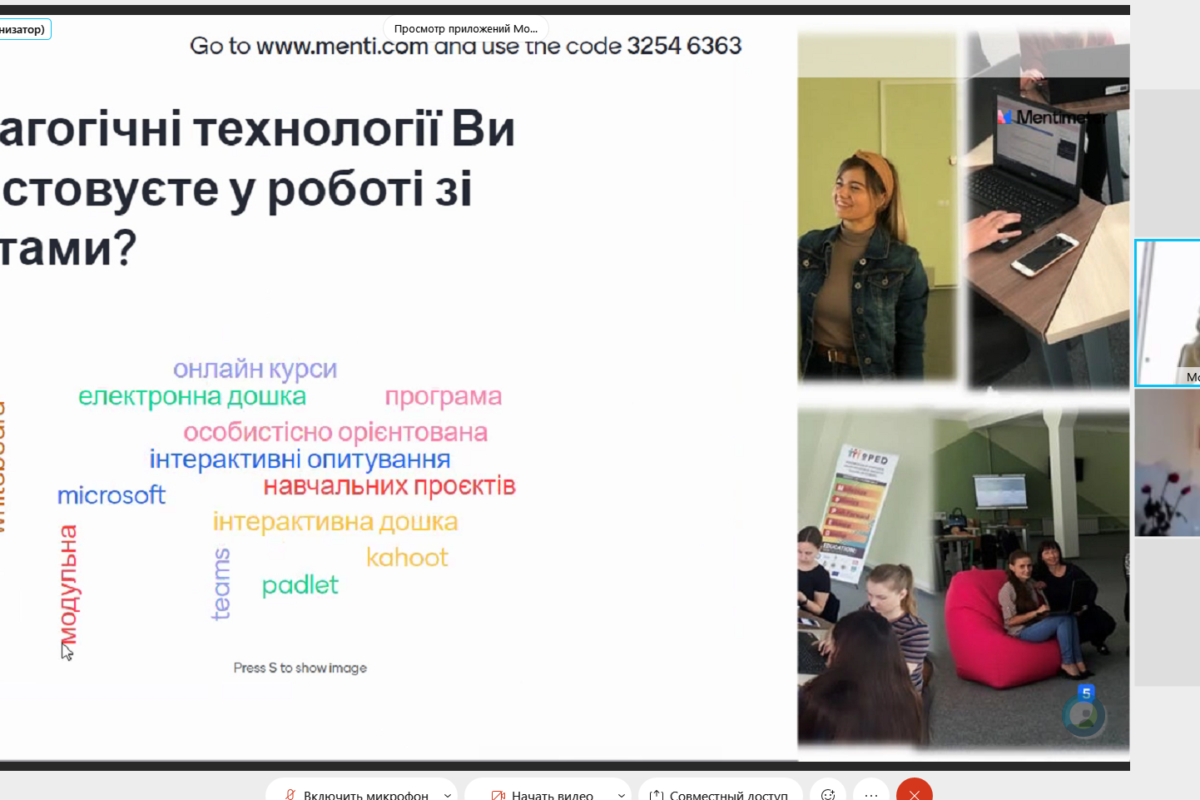Image resolution: width=1200 pixels, height=800 pixels.
Task: Click the organizer name tag at top-left
Action: click(x=24, y=30)
